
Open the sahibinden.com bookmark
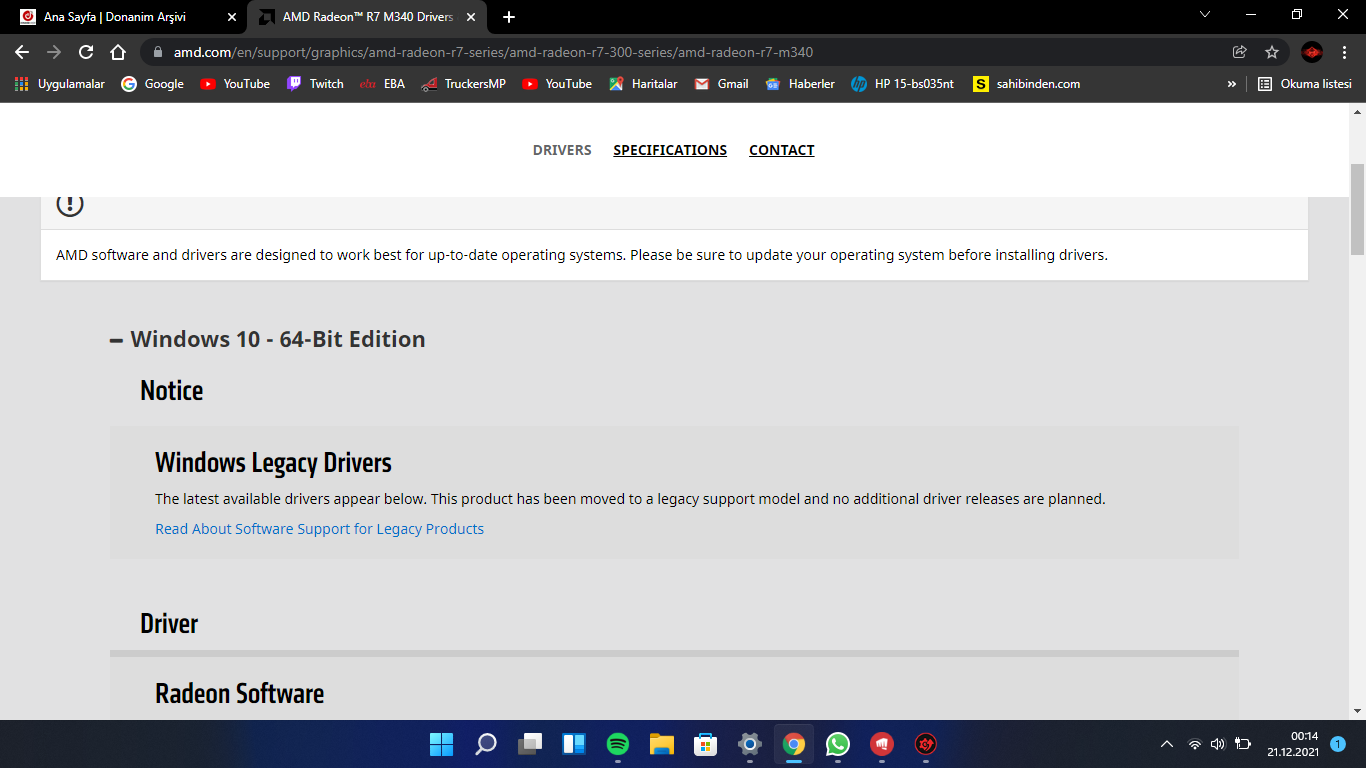coord(1027,84)
